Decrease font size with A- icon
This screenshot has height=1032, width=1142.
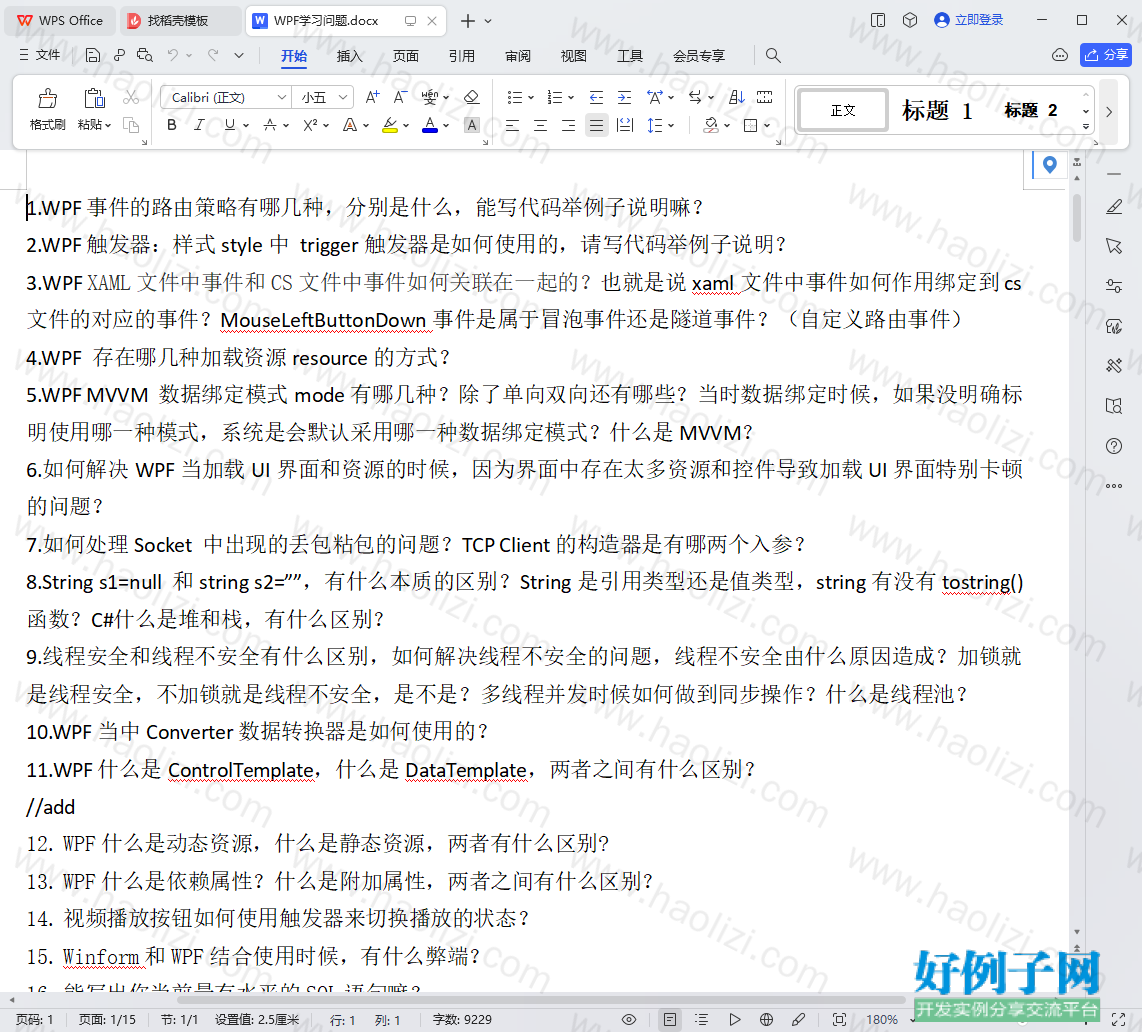coord(400,97)
